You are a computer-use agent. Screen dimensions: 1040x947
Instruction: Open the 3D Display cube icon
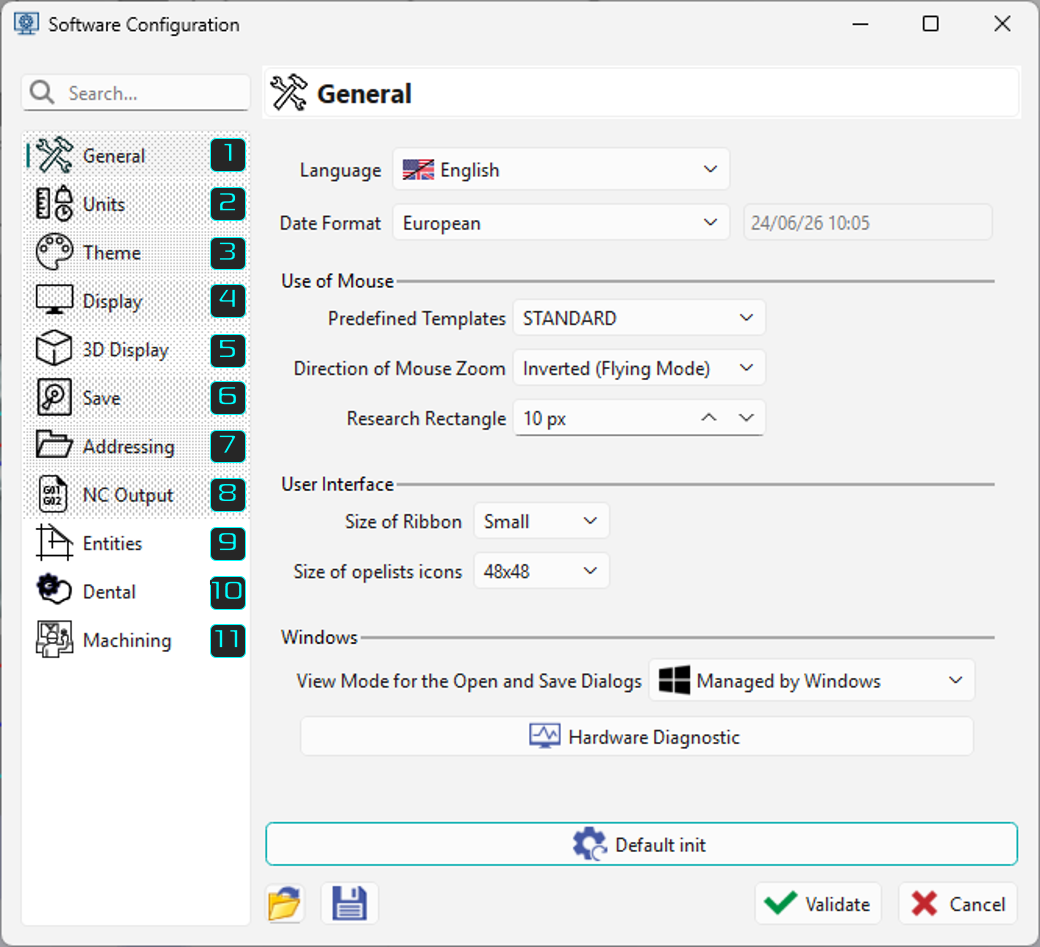click(x=54, y=349)
